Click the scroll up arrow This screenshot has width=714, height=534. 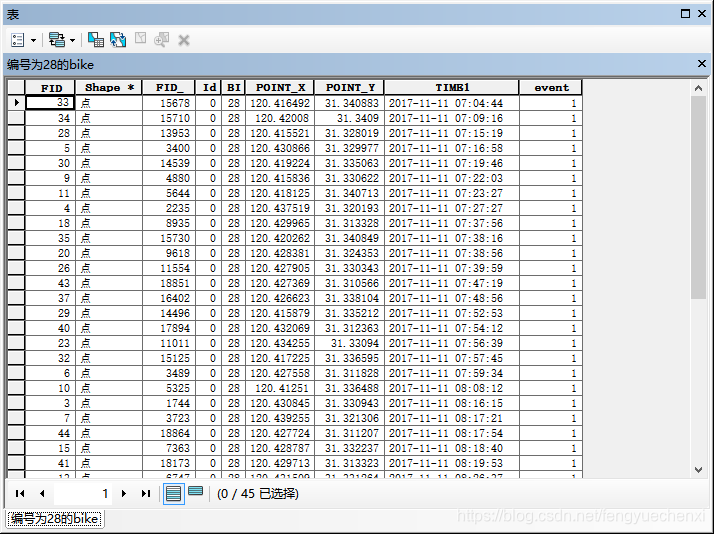point(698,88)
